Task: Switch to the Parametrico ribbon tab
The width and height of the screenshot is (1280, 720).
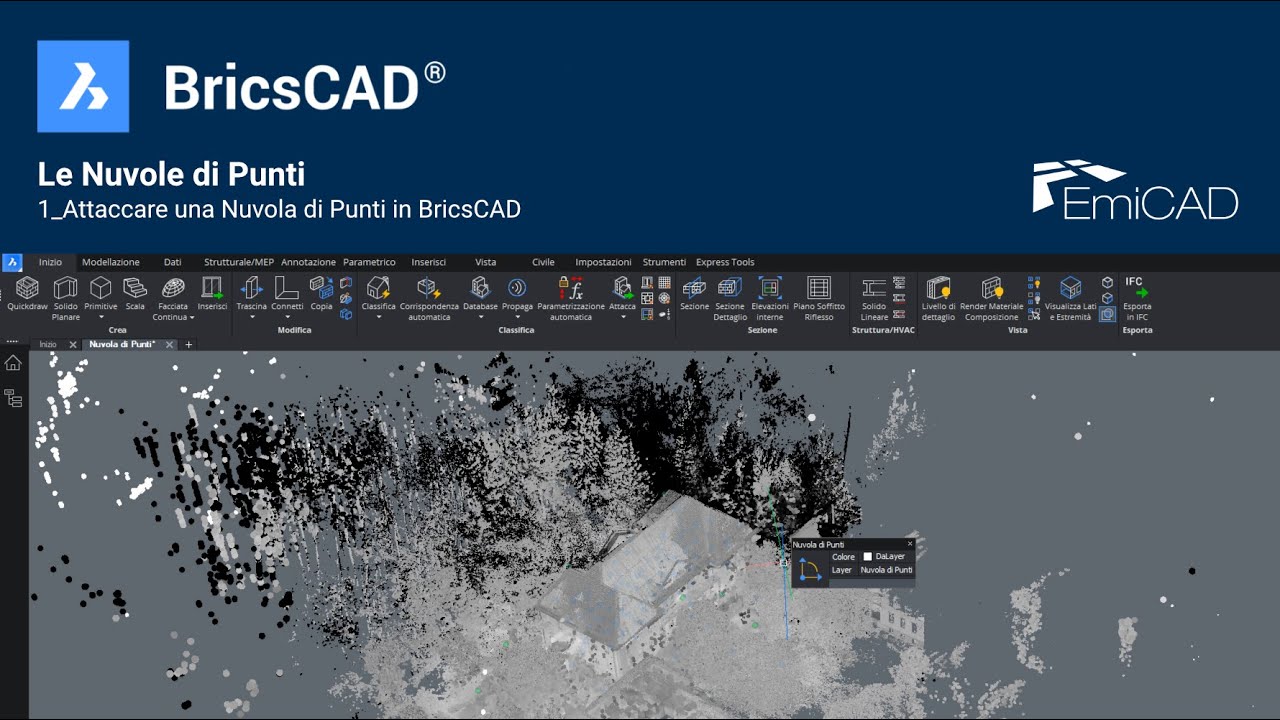Action: coord(369,262)
